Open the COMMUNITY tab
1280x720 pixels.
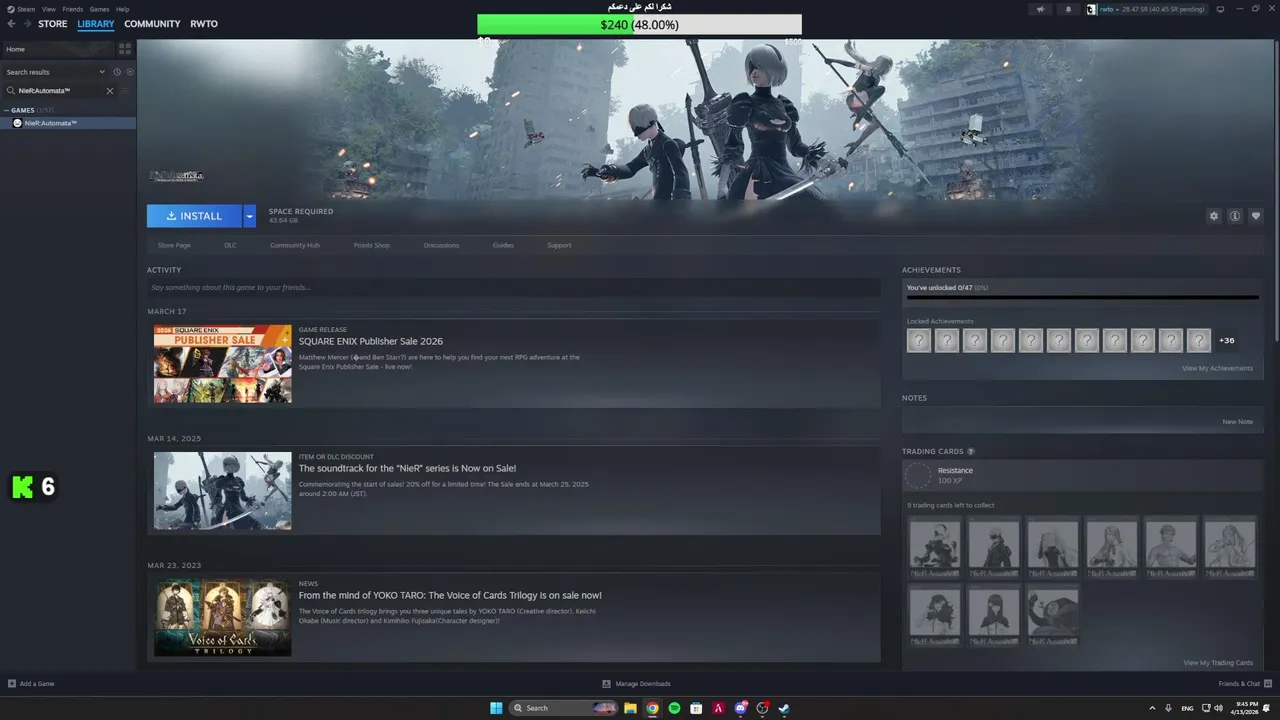coord(152,24)
